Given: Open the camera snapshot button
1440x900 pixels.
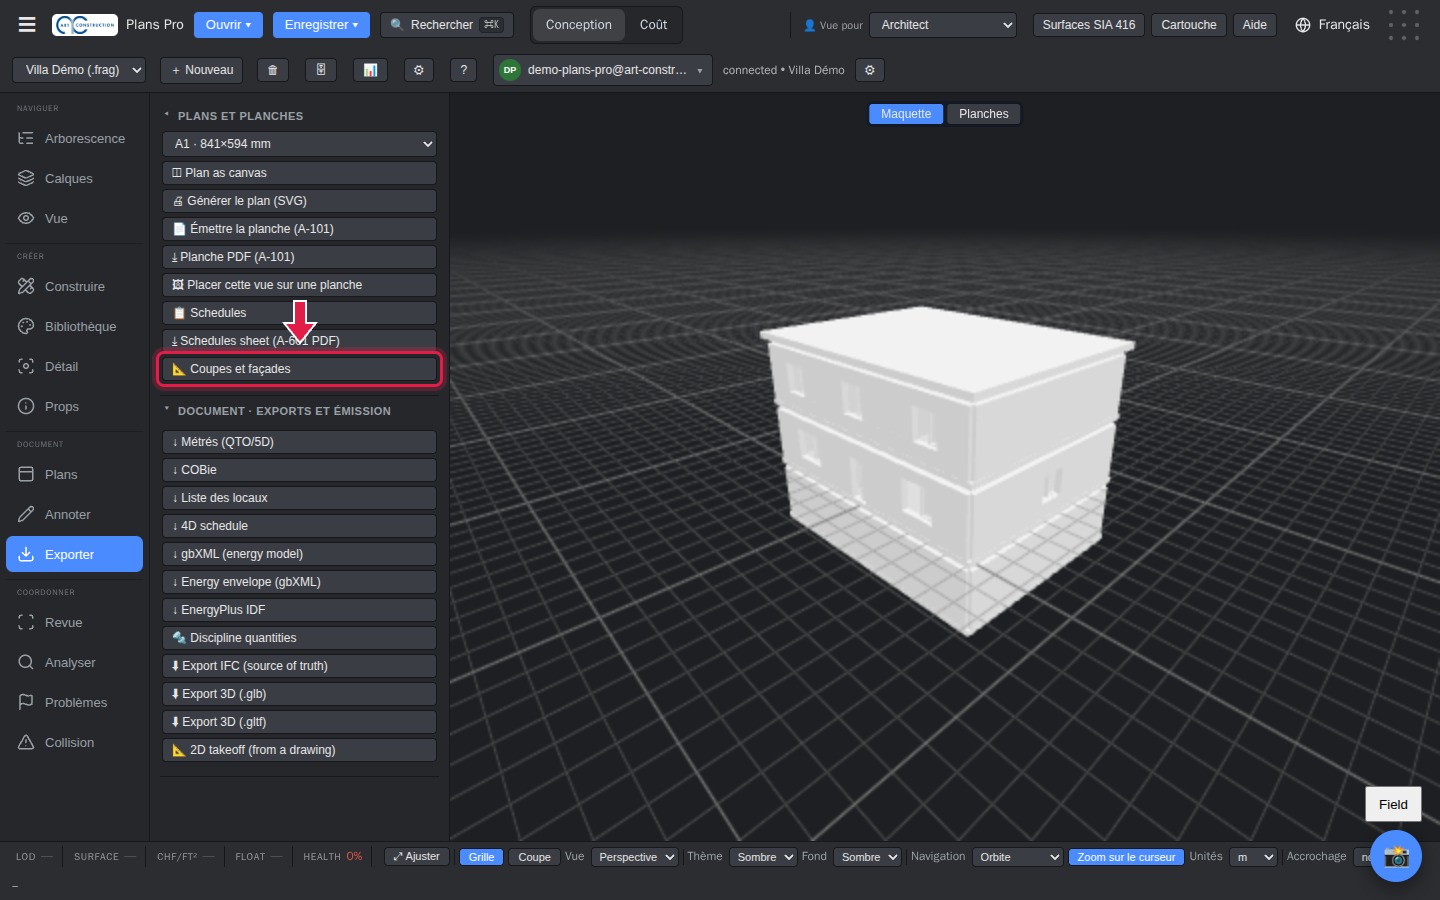Looking at the screenshot, I should (x=1396, y=856).
